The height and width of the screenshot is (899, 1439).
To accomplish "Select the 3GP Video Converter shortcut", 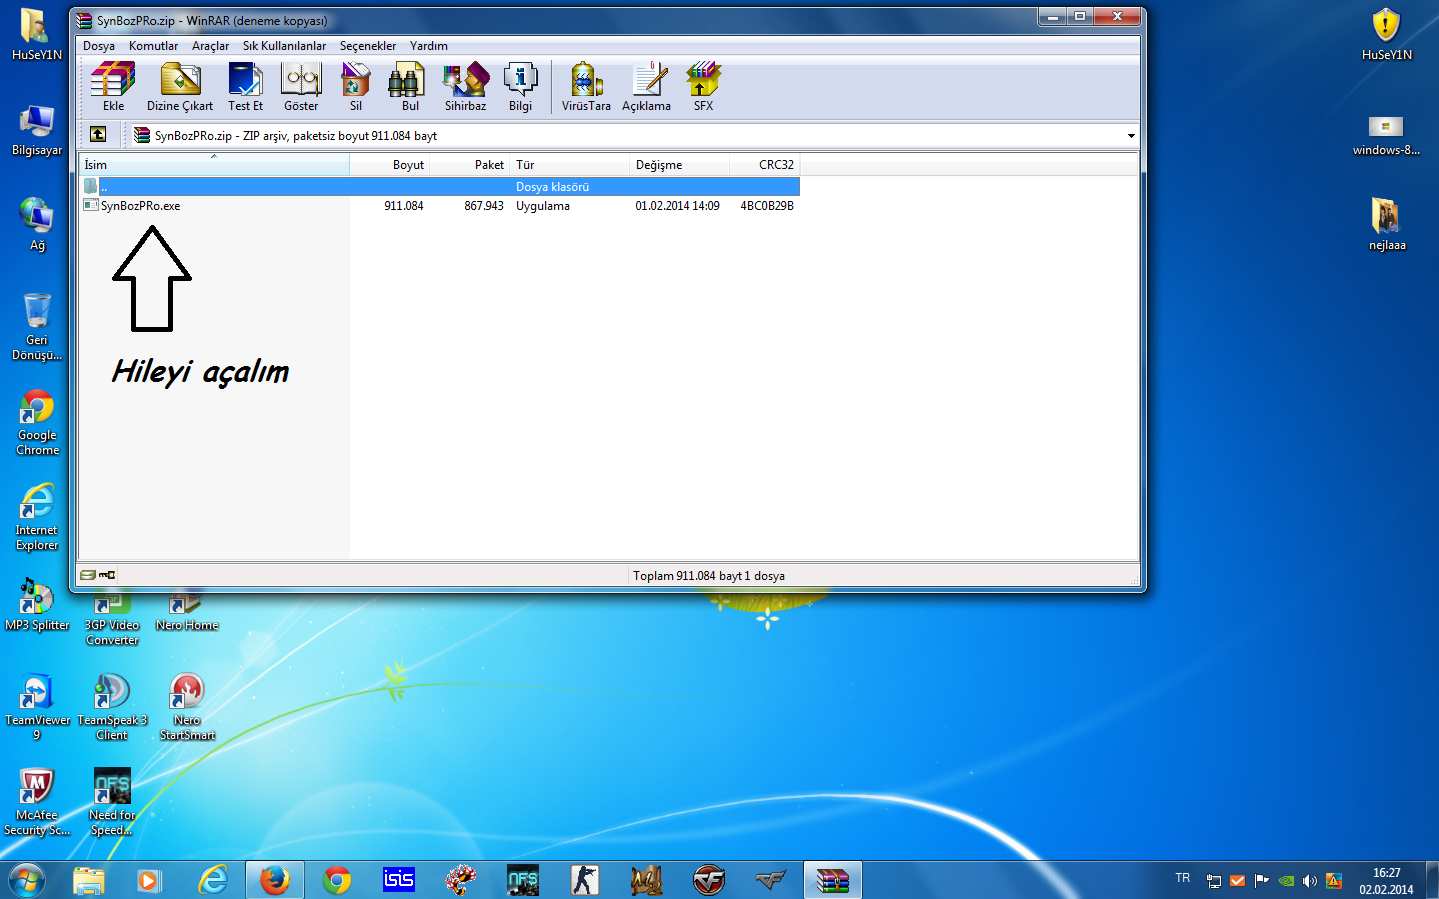I will (x=112, y=618).
